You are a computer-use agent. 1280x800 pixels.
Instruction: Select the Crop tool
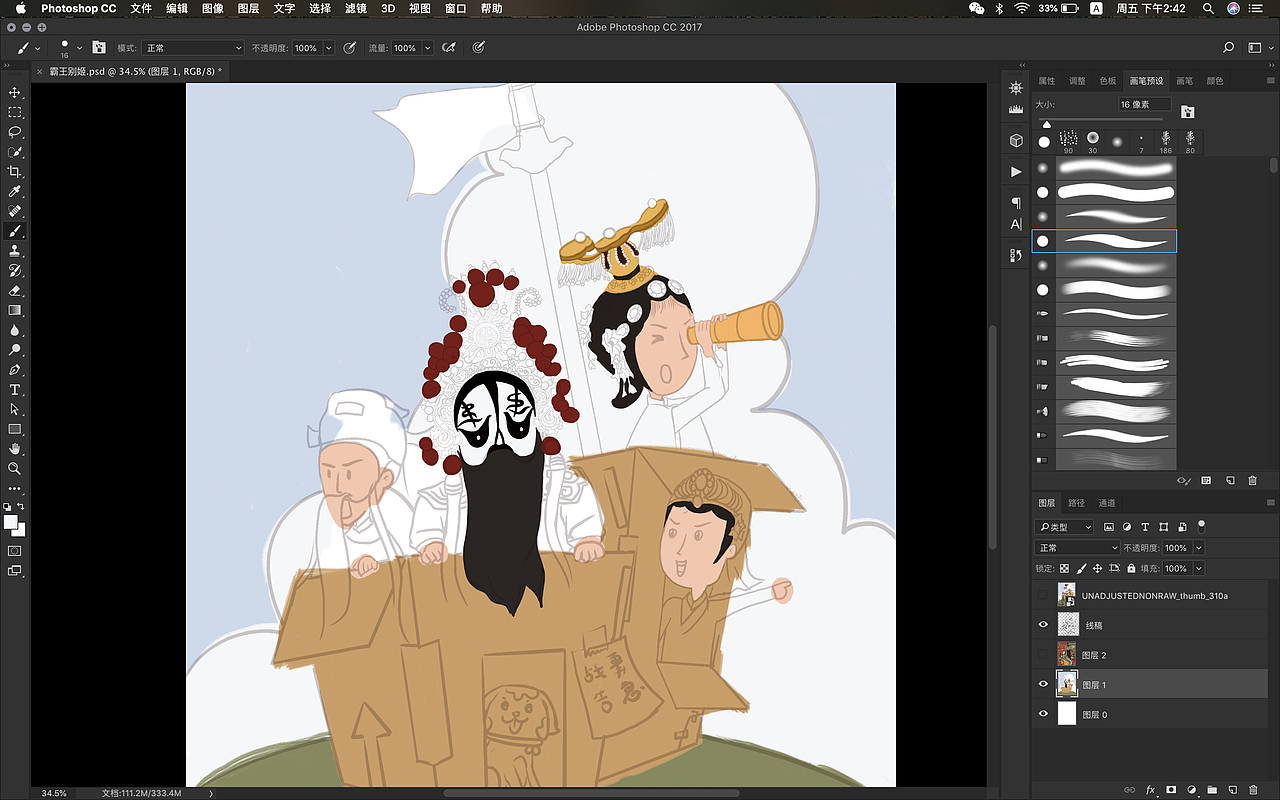[15, 172]
